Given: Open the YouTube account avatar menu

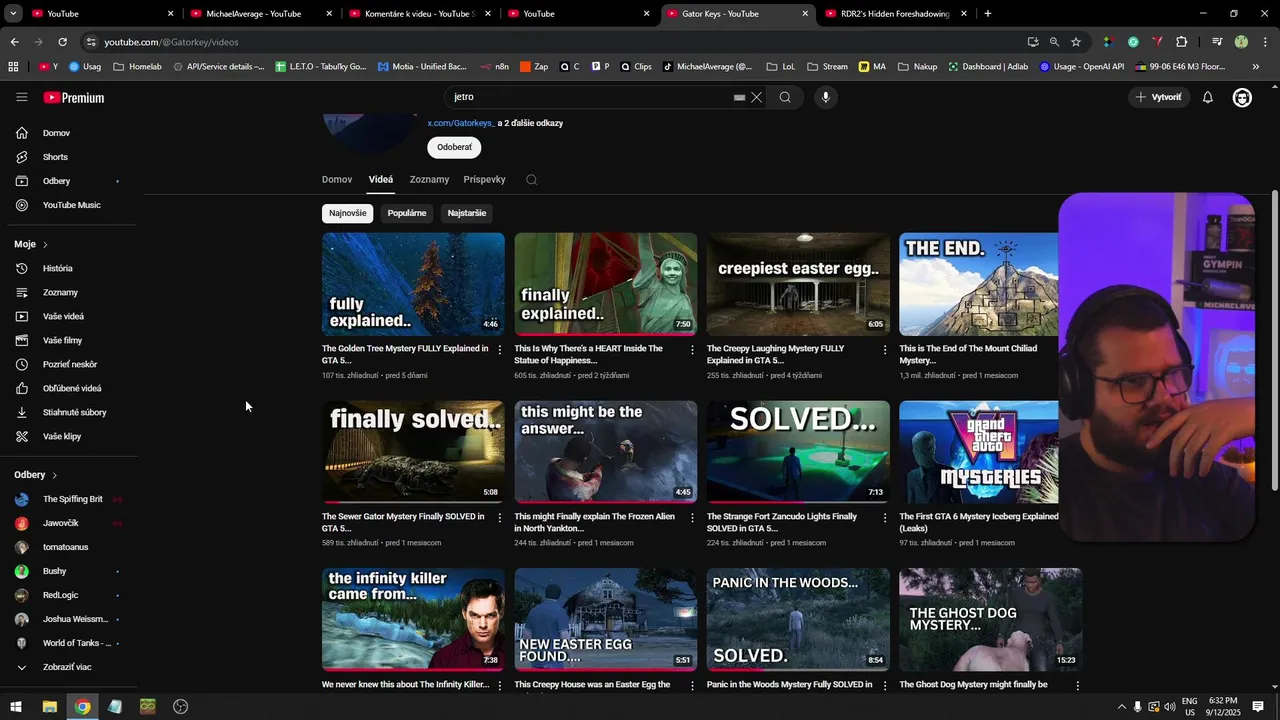Looking at the screenshot, I should pyautogui.click(x=1242, y=97).
